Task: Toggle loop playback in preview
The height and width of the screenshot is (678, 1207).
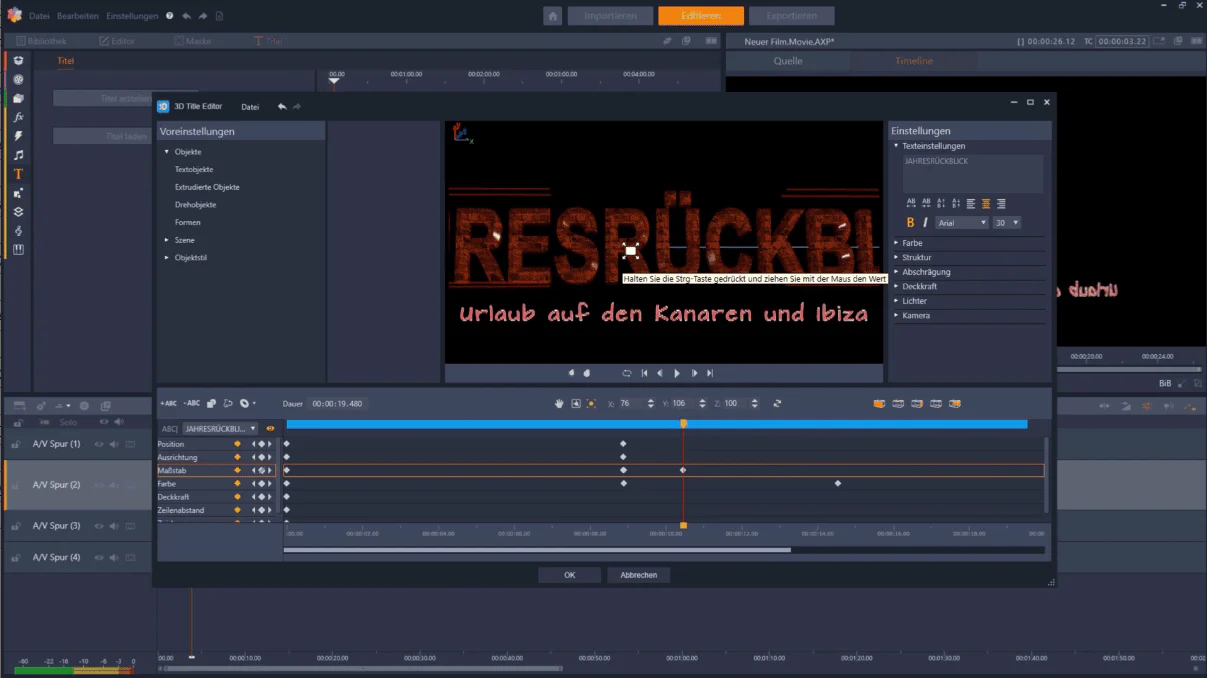Action: coord(627,373)
